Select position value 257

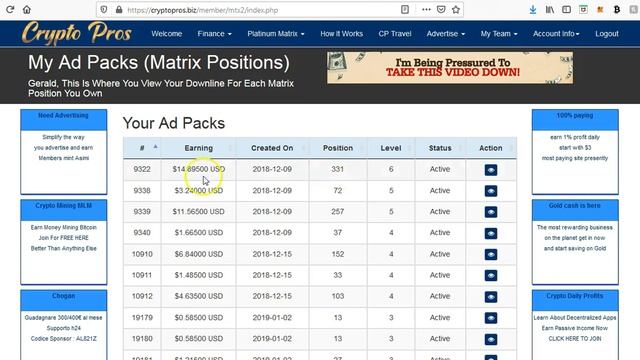coord(338,211)
